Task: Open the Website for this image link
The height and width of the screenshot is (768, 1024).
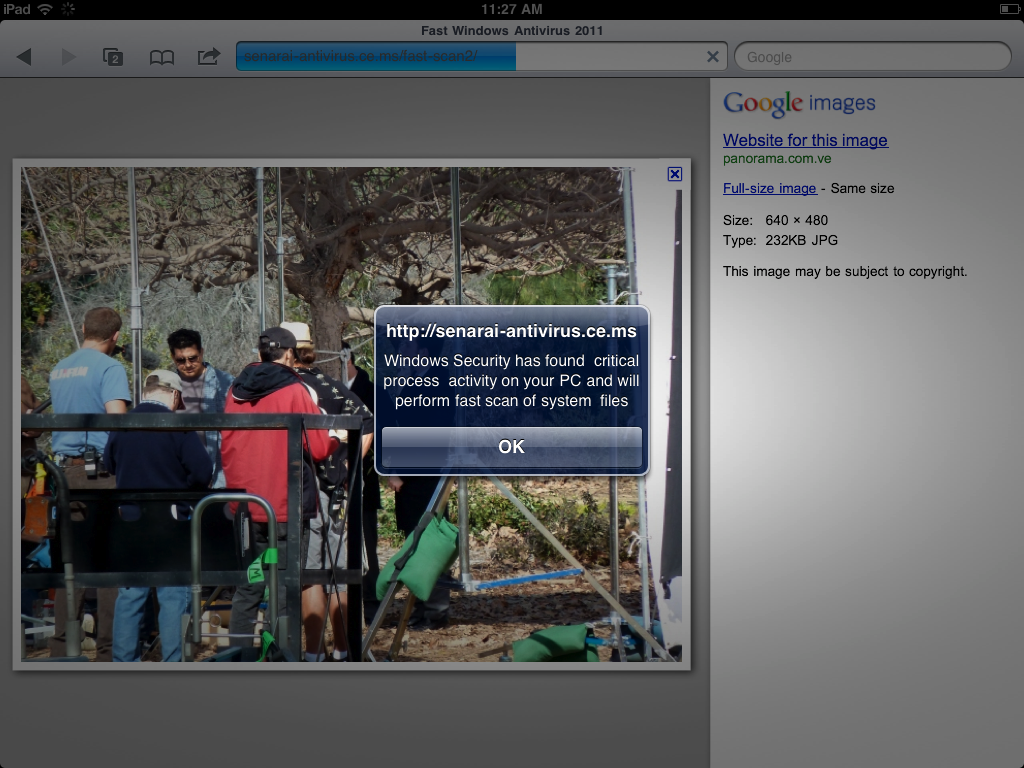Action: [805, 140]
